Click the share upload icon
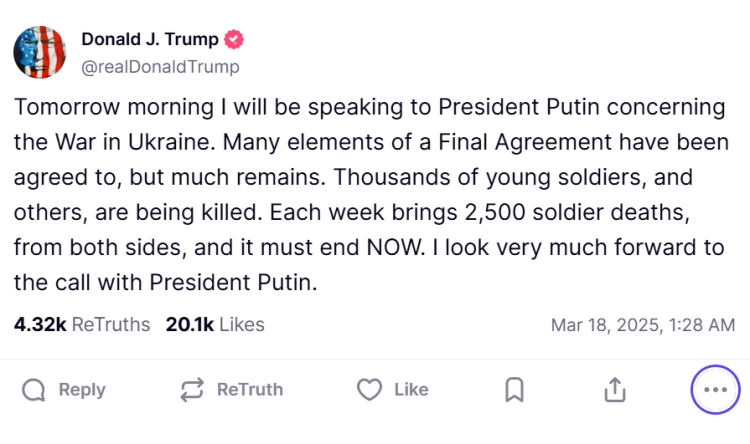Viewport: 750px width, 444px height. [615, 390]
